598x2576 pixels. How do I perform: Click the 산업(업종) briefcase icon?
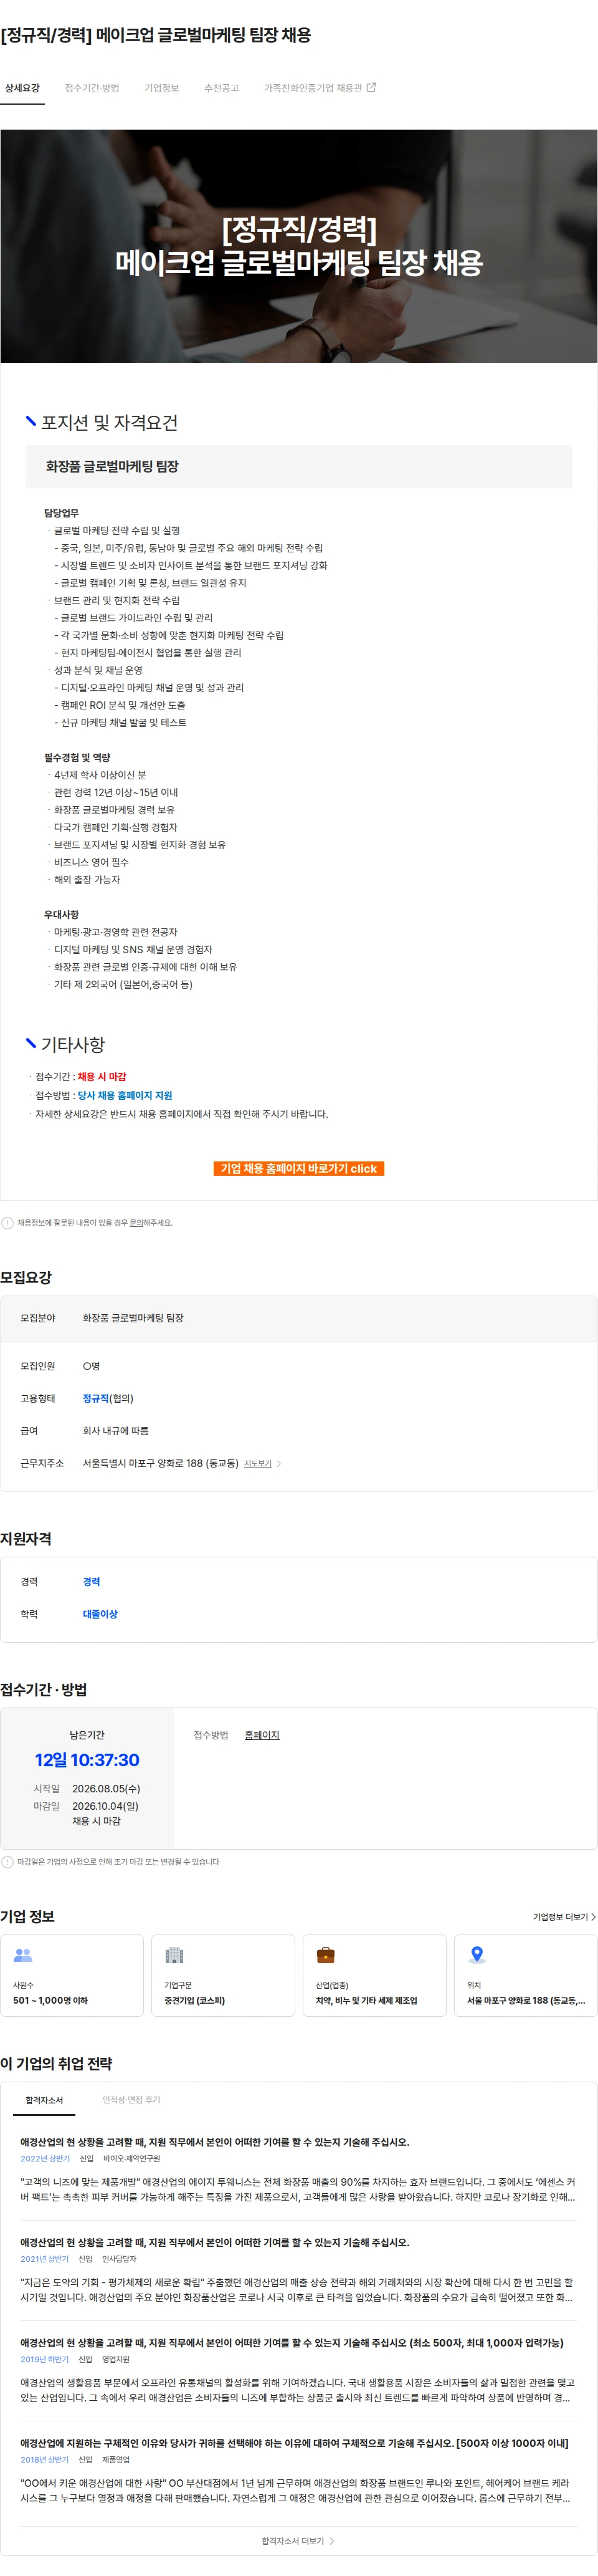coord(325,1955)
